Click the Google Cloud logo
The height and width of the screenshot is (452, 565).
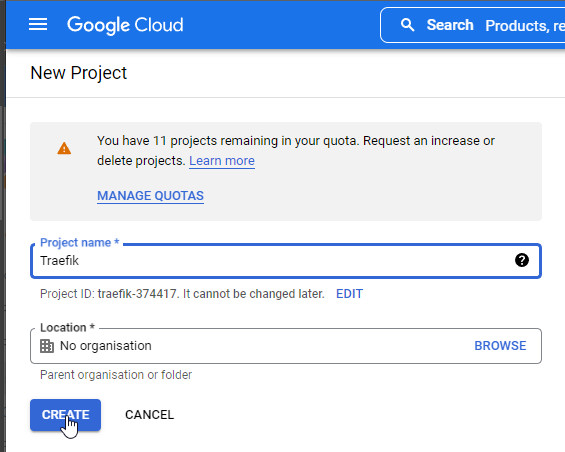pos(125,25)
